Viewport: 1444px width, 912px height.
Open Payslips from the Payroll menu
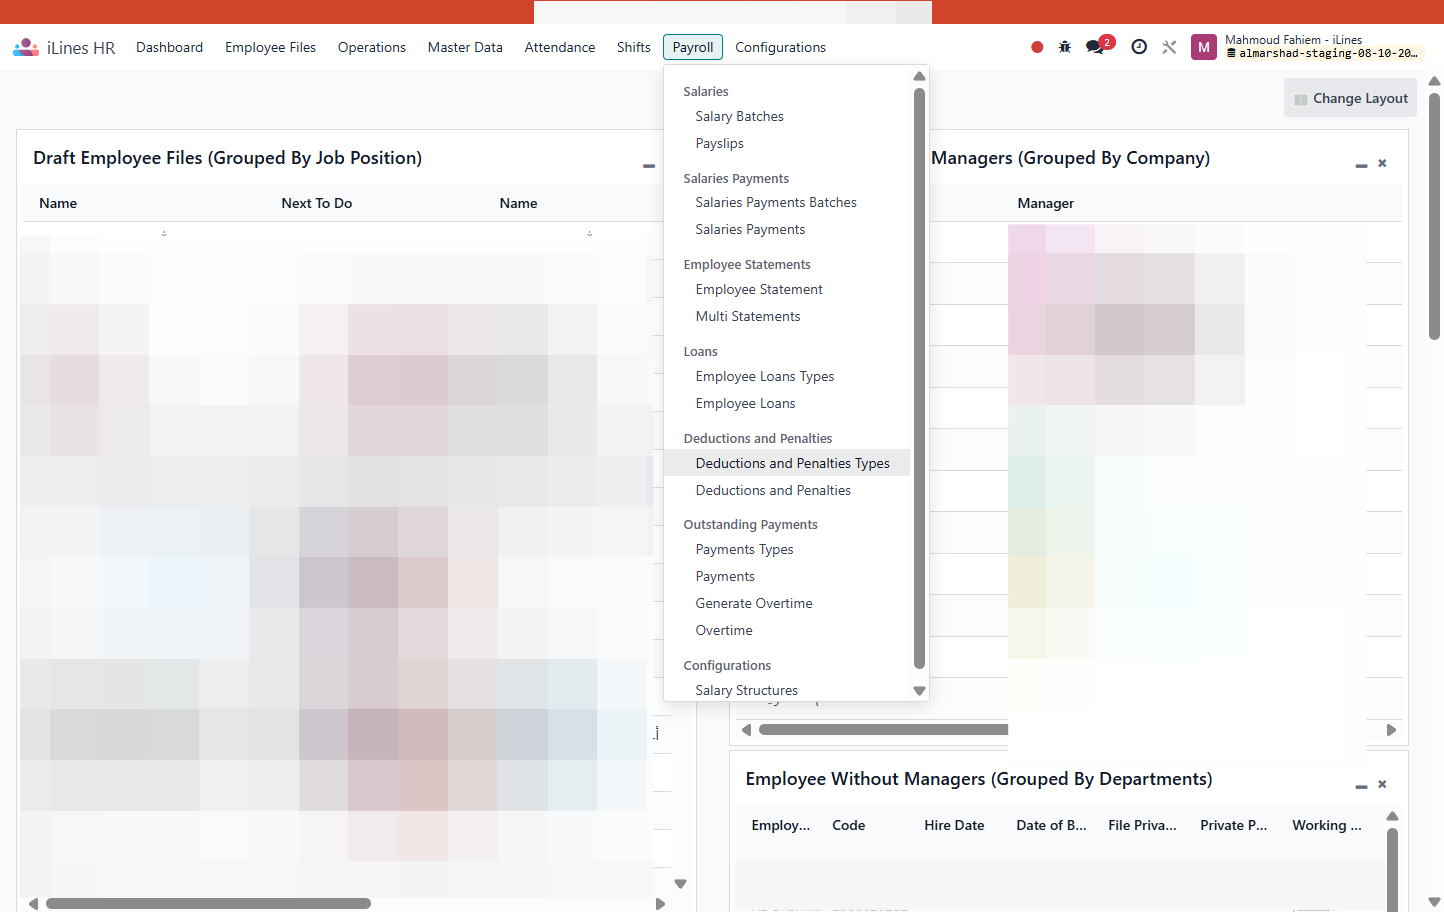(720, 143)
